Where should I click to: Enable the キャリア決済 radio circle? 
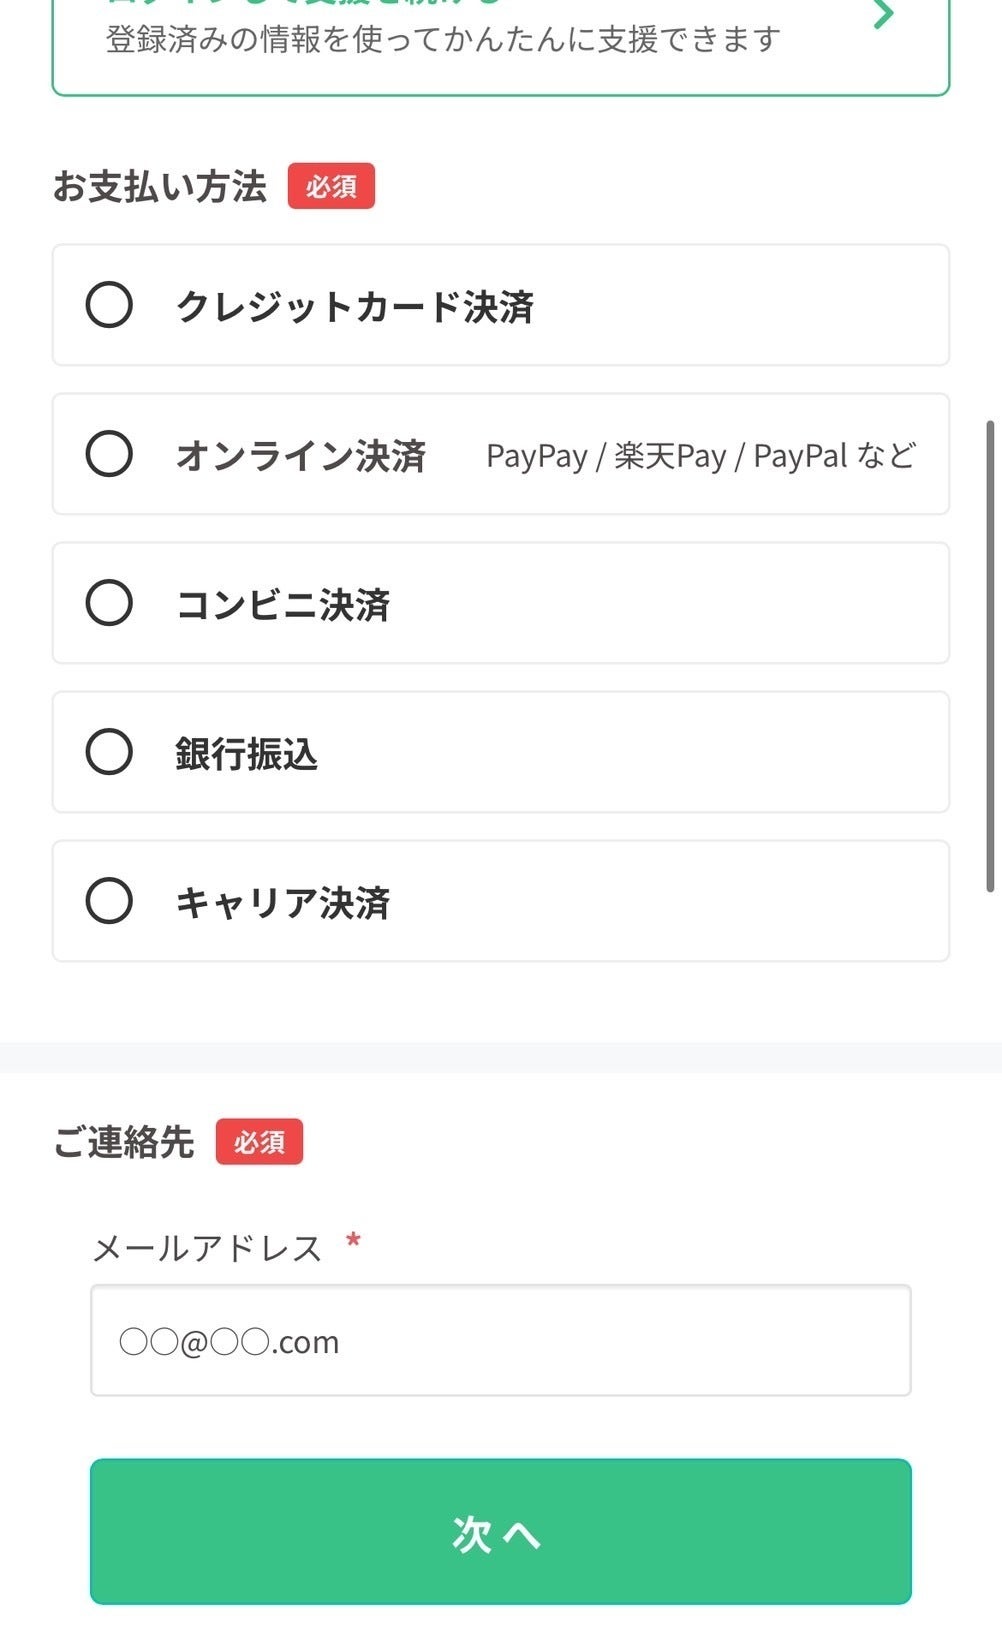(x=109, y=901)
